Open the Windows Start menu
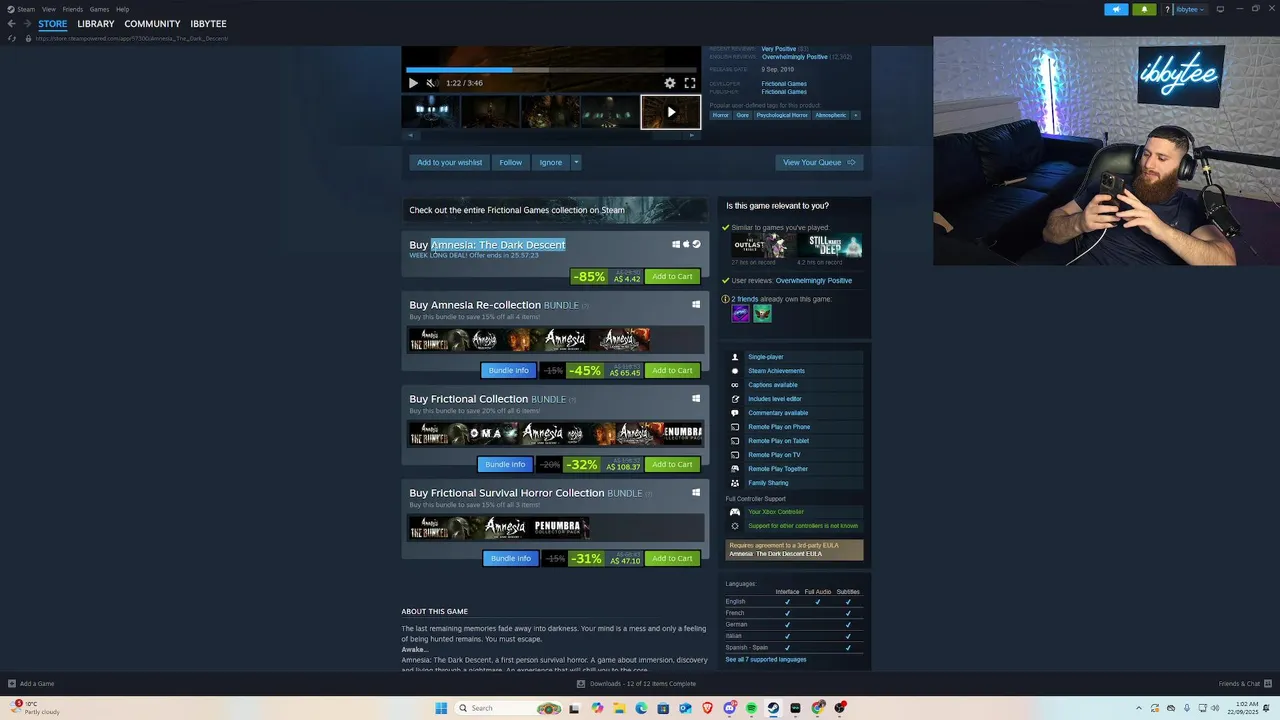 tap(441, 708)
